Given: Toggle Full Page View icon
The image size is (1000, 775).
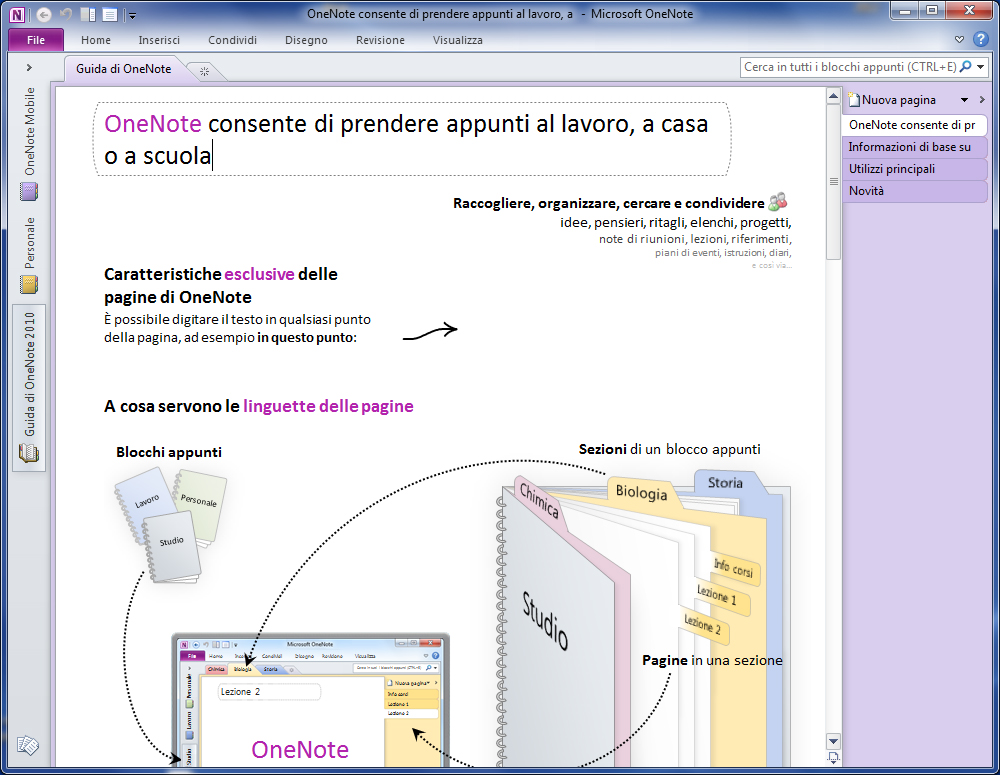Looking at the screenshot, I should (x=109, y=14).
